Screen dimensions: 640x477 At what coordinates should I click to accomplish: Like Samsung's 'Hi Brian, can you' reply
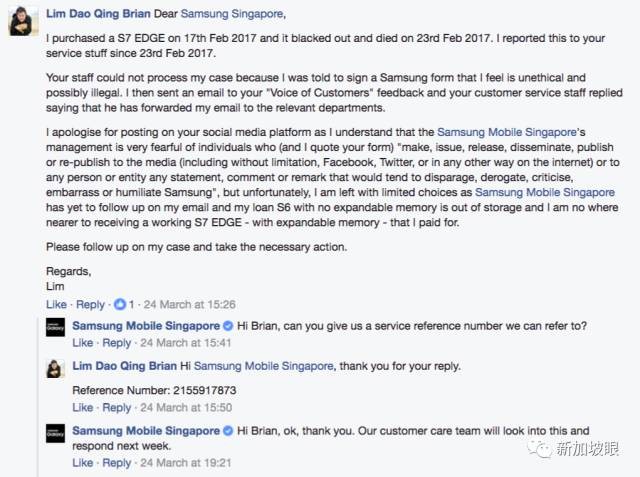click(x=83, y=343)
